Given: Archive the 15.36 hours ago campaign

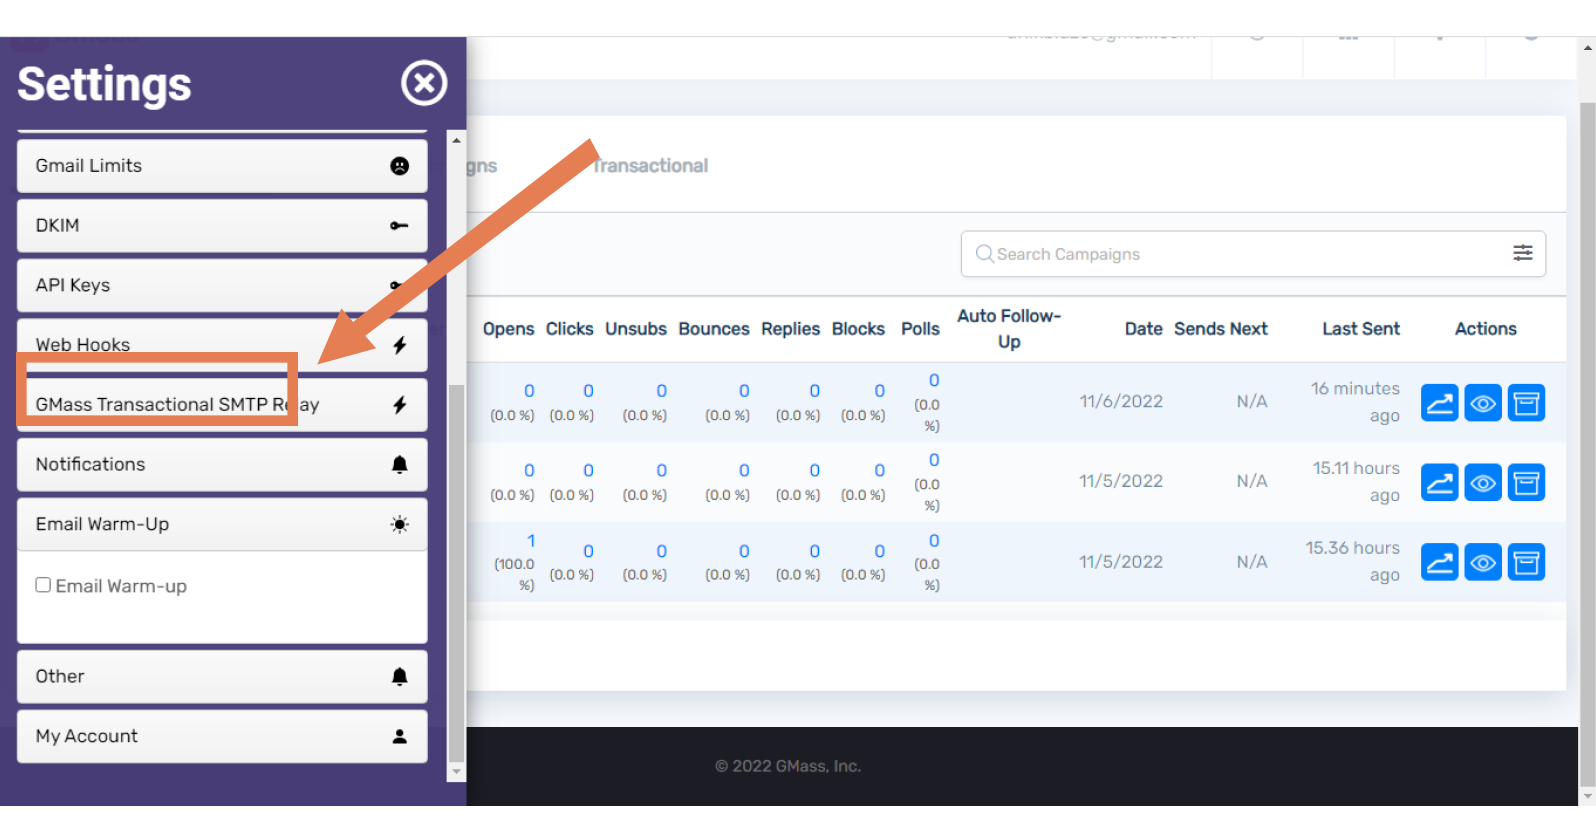Looking at the screenshot, I should (1526, 562).
